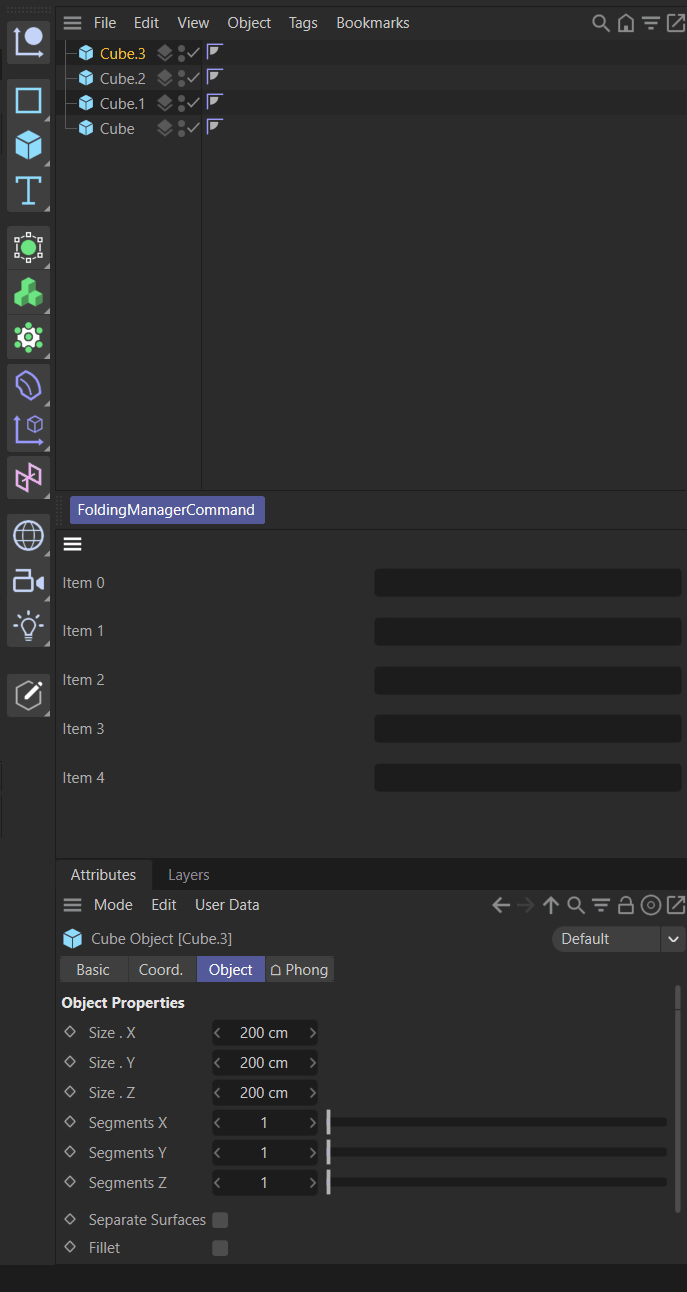Image resolution: width=687 pixels, height=1292 pixels.
Task: Toggle keyframe diamond for Size . X
Action: (x=70, y=1032)
